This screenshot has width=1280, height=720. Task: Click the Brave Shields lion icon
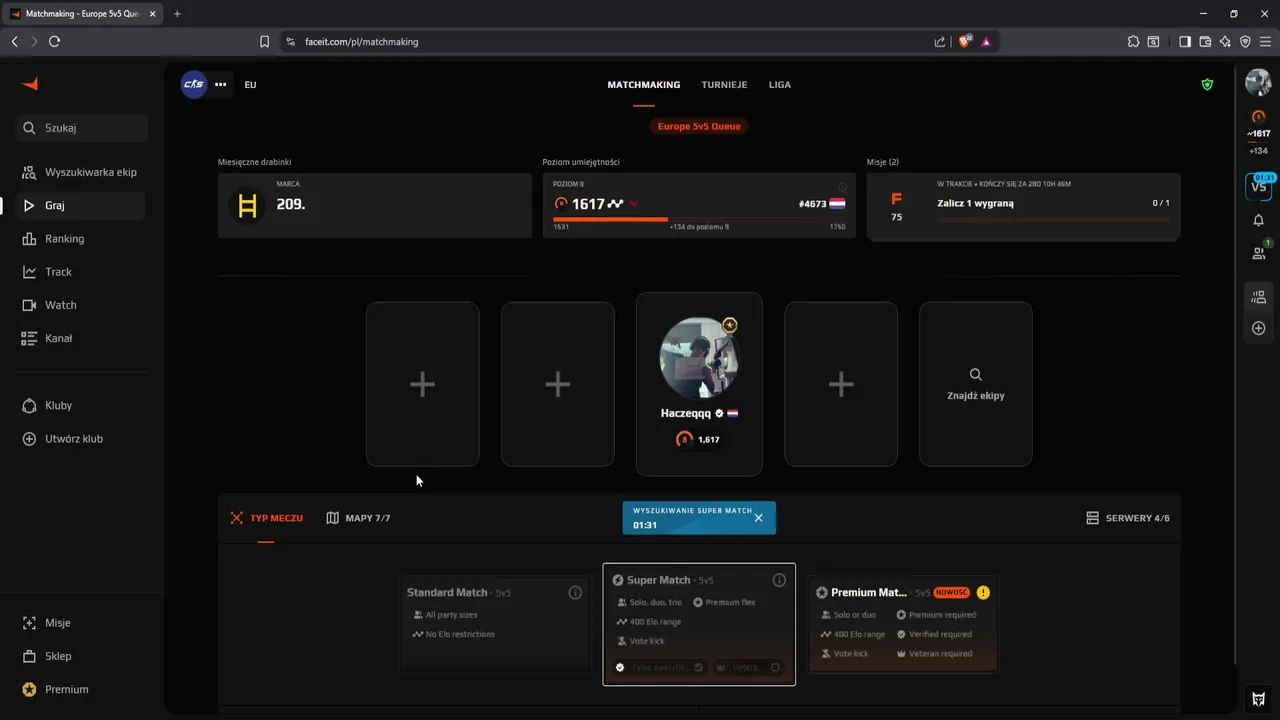click(964, 42)
